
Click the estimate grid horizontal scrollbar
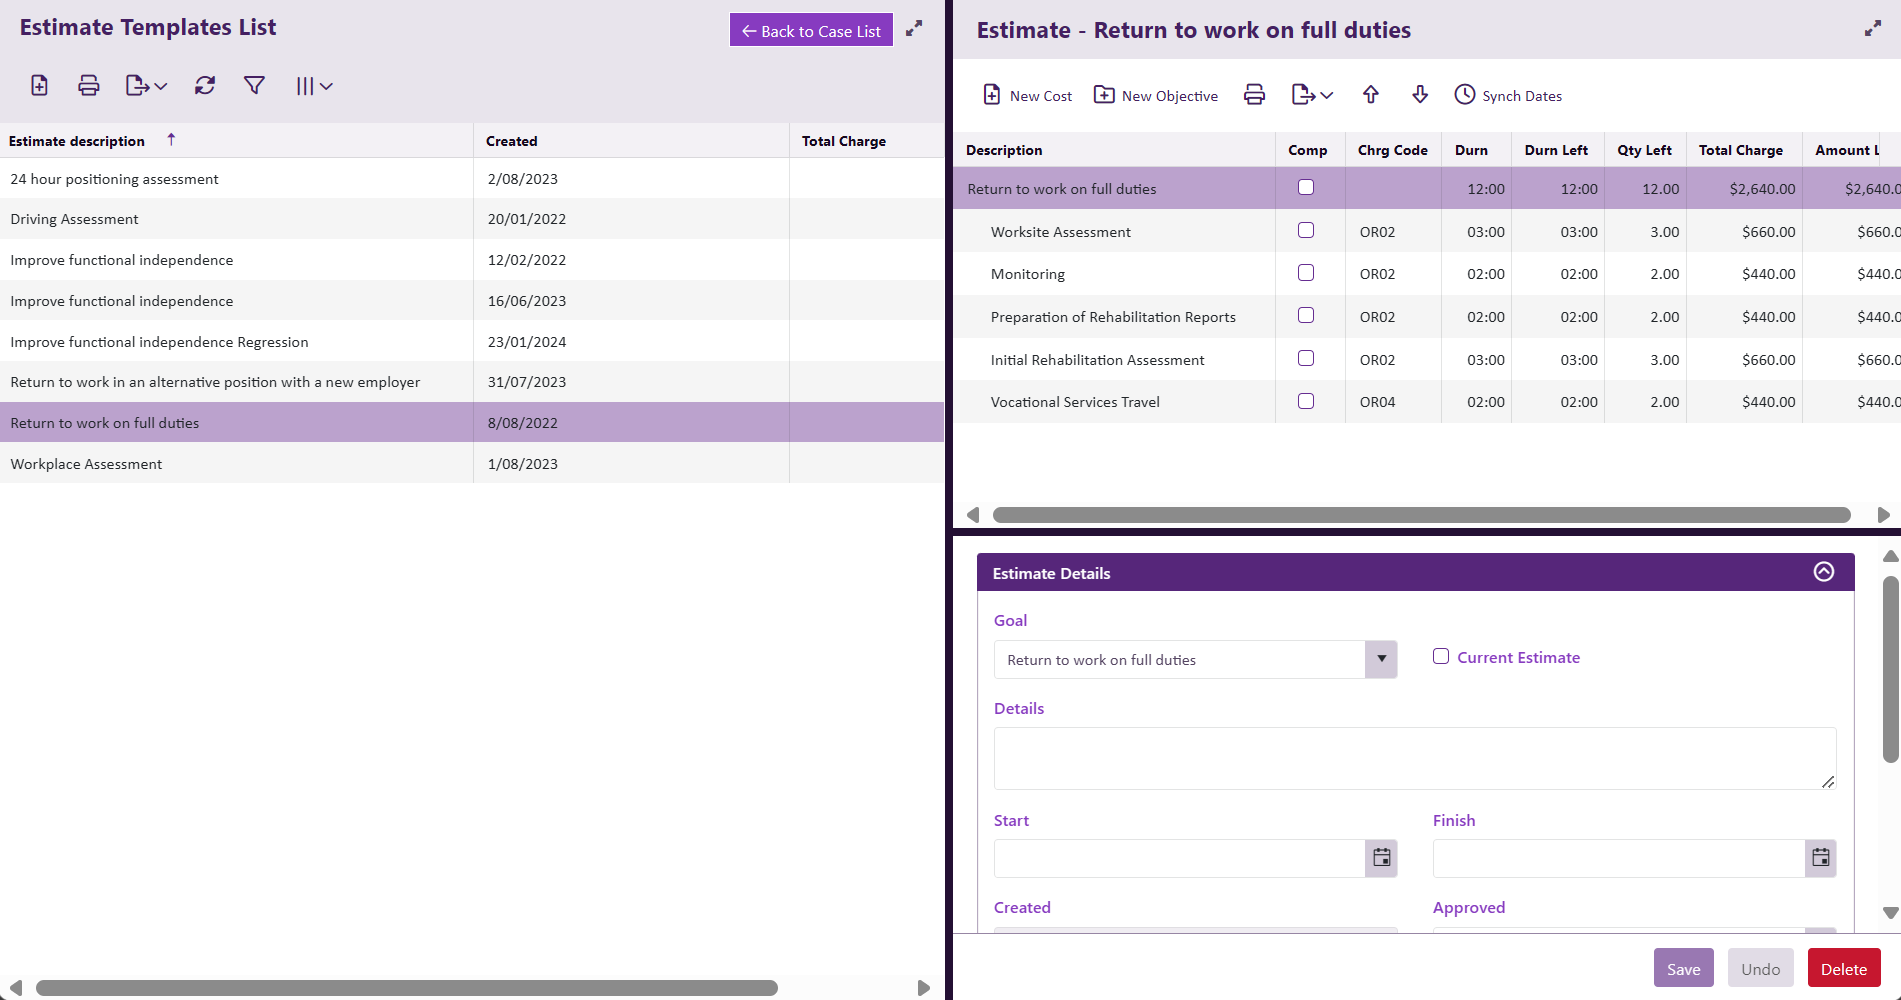point(1420,515)
